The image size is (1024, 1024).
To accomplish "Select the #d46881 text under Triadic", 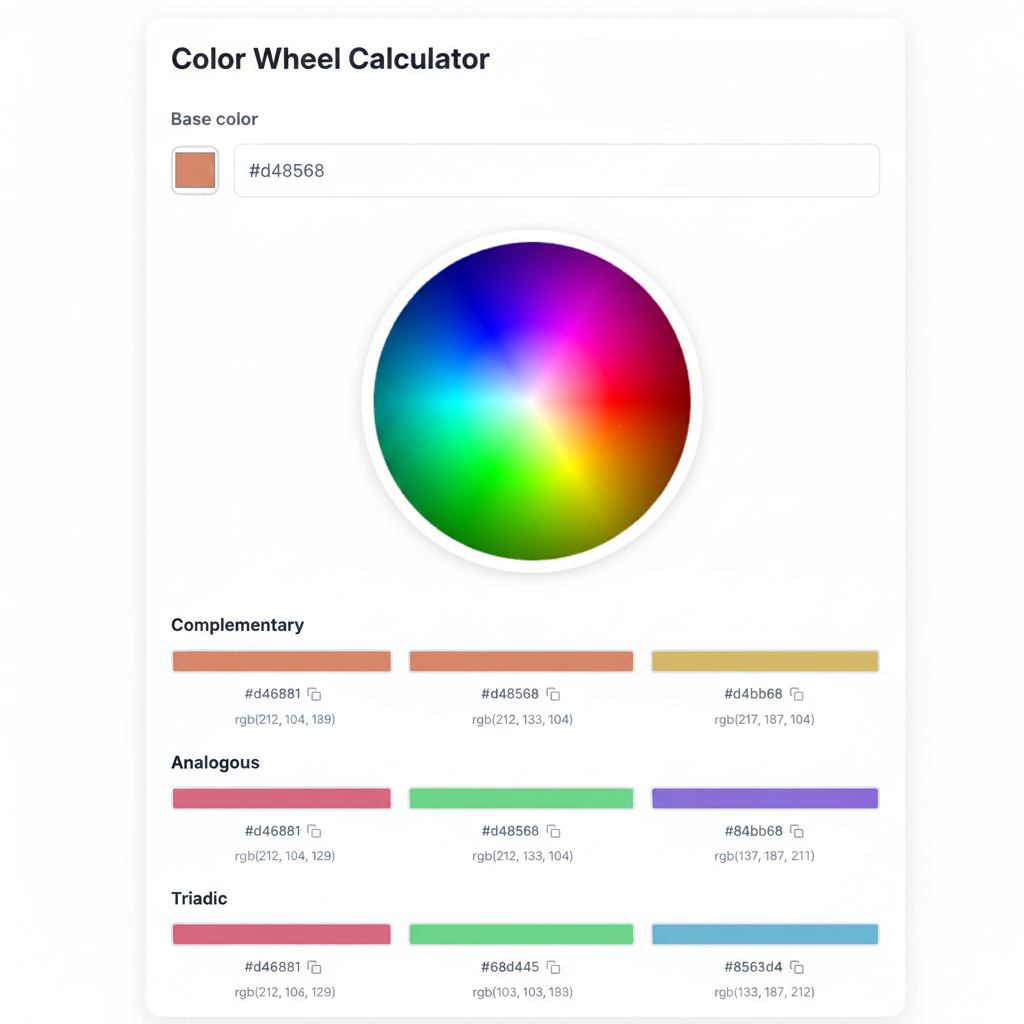I will (272, 967).
